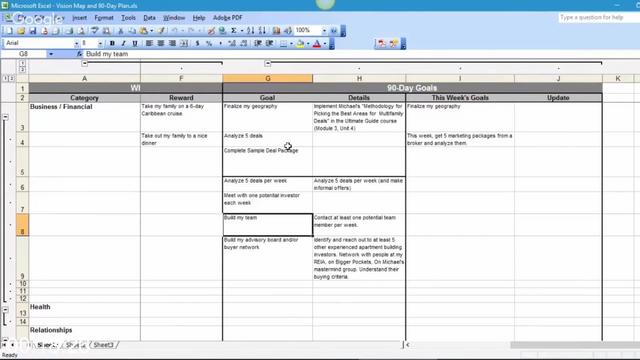
Task: Open AutoSum functions dropdown arrow
Action: point(242,31)
